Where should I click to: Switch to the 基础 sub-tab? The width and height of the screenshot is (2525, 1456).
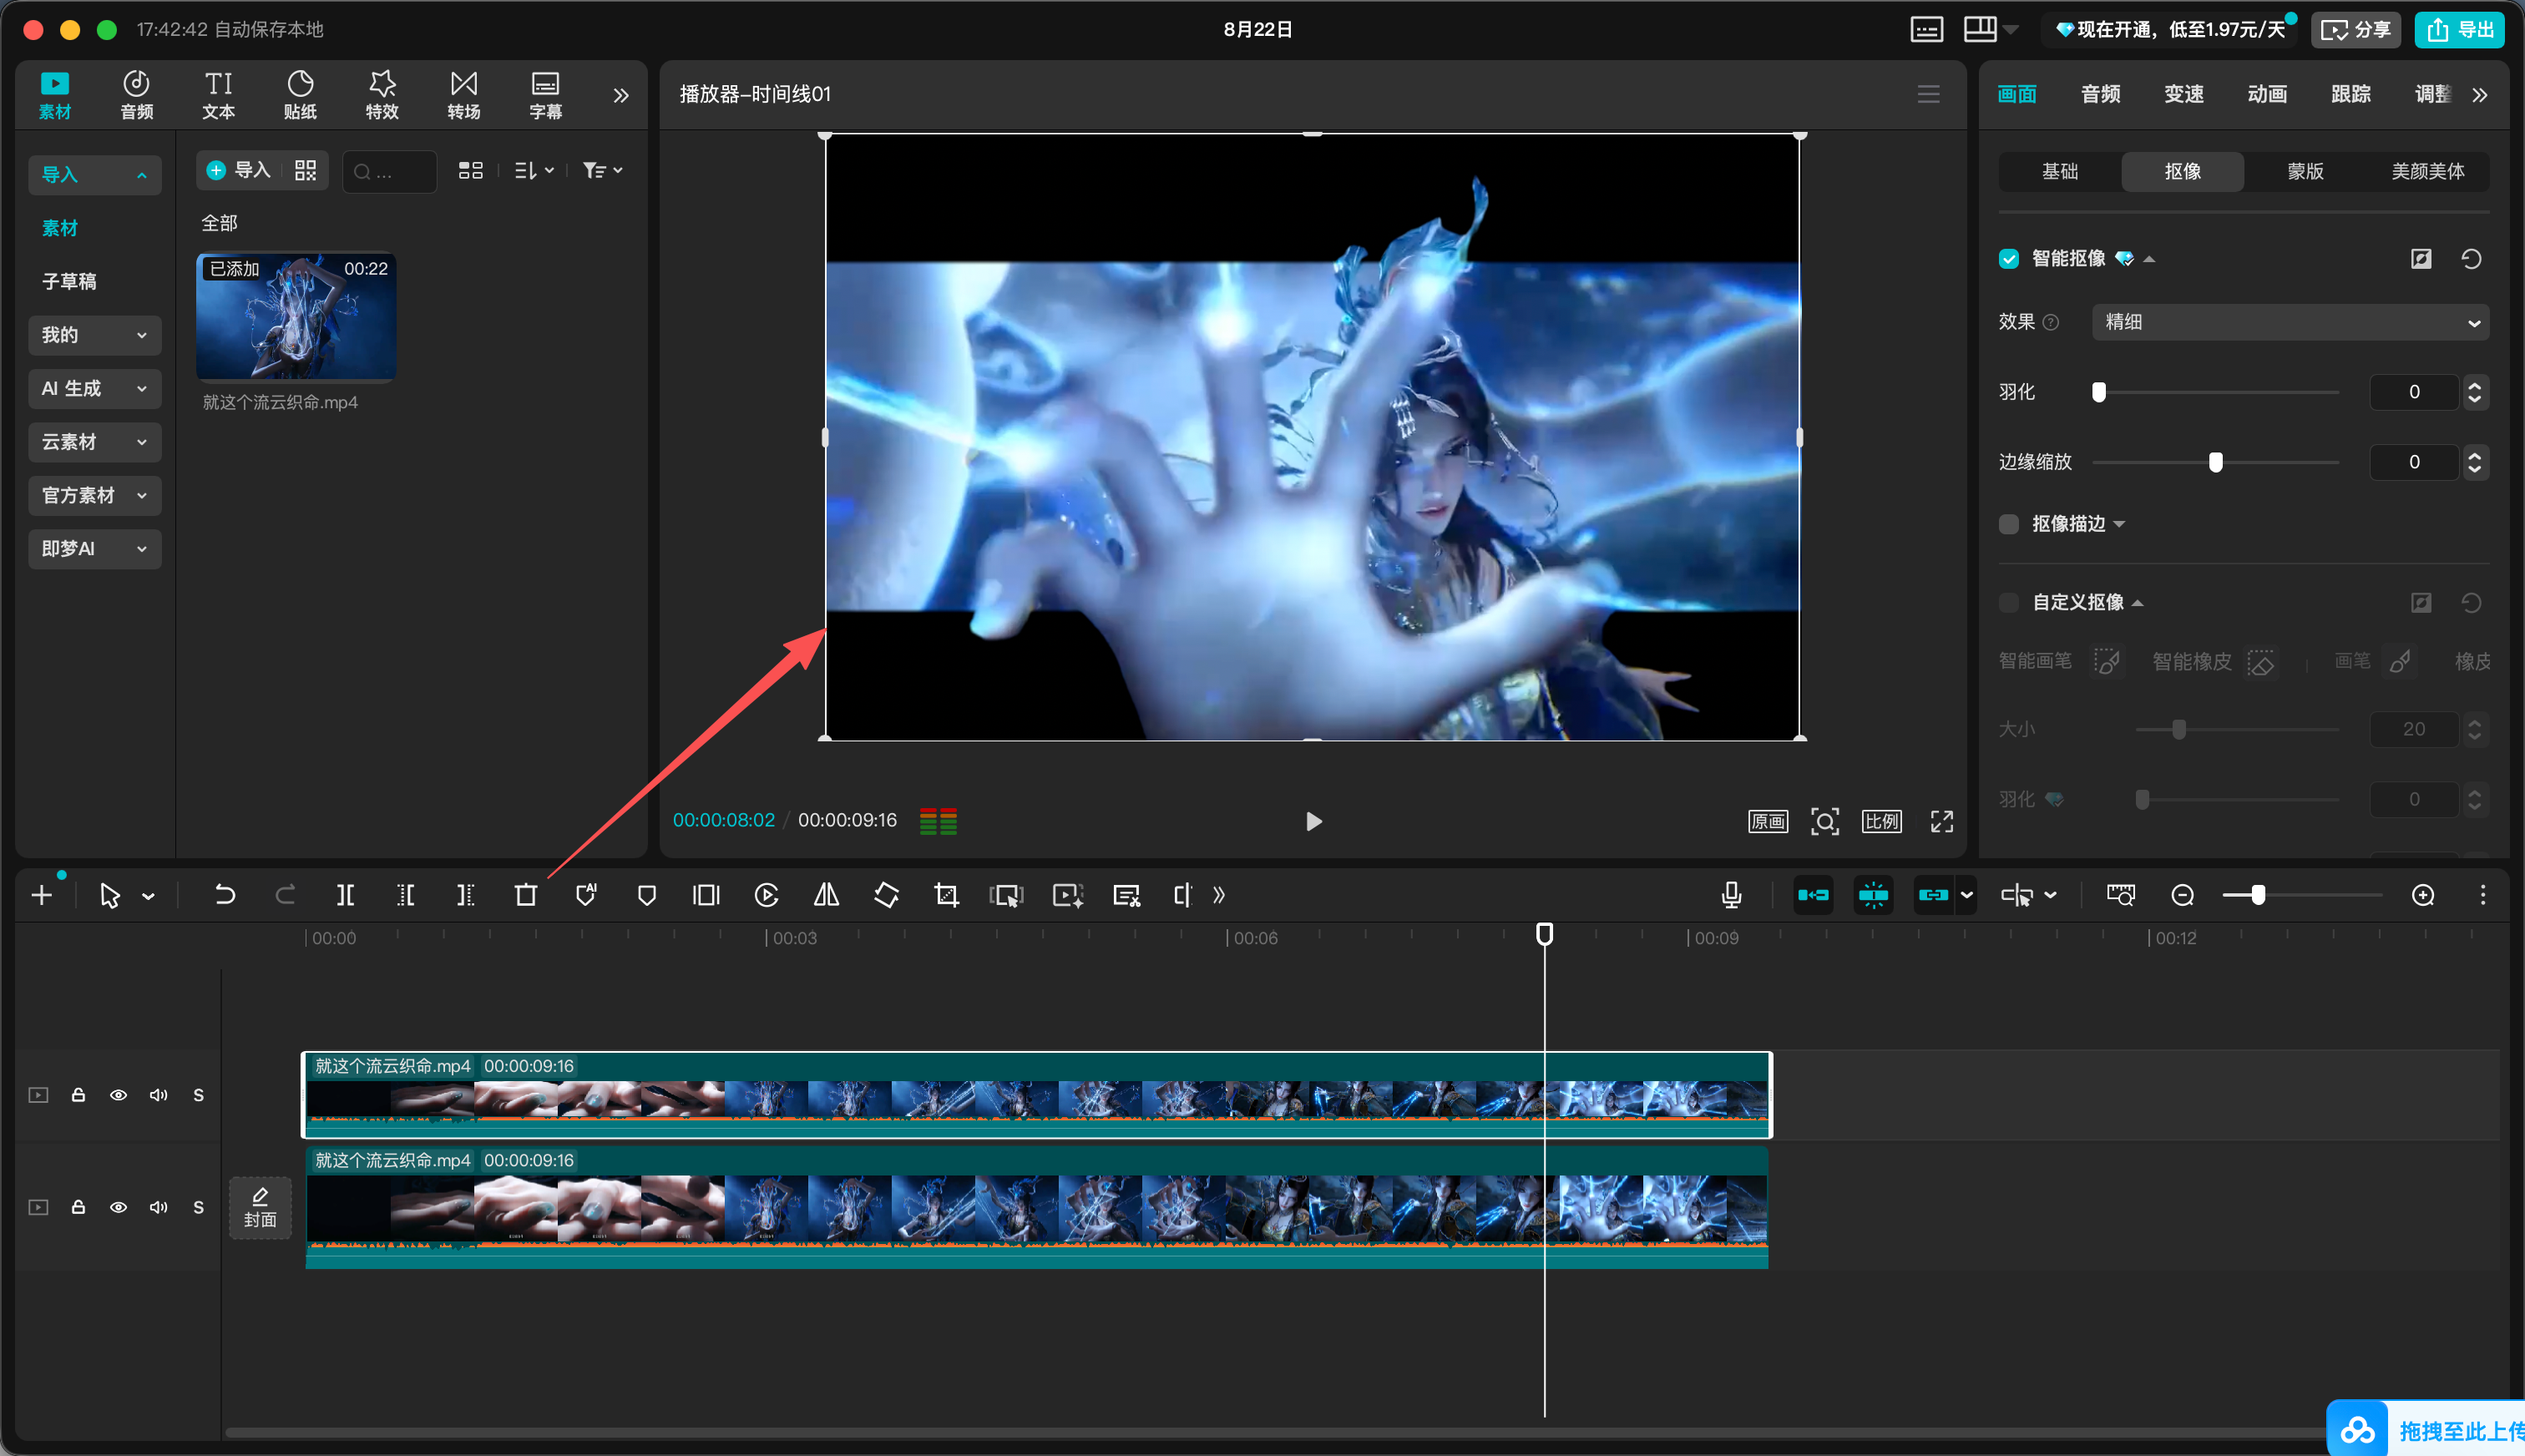pyautogui.click(x=2059, y=171)
